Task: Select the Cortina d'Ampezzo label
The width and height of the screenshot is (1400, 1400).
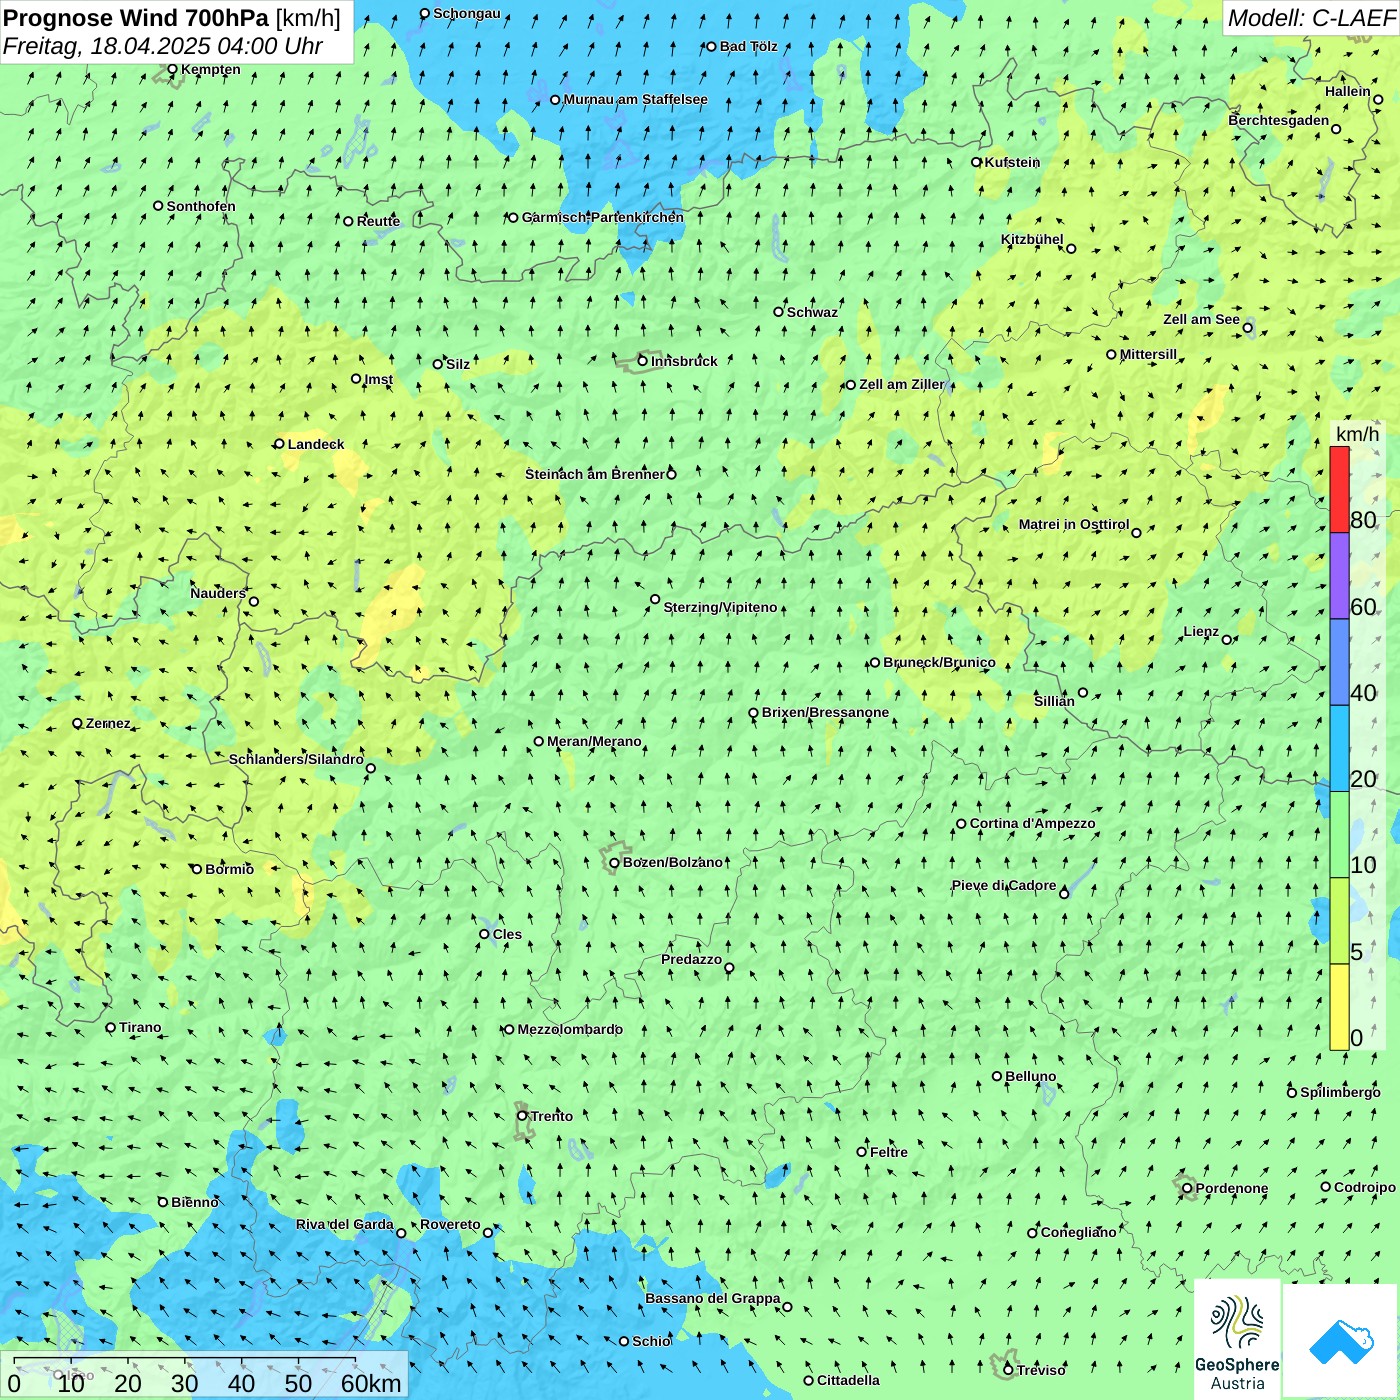Action: click(1033, 824)
